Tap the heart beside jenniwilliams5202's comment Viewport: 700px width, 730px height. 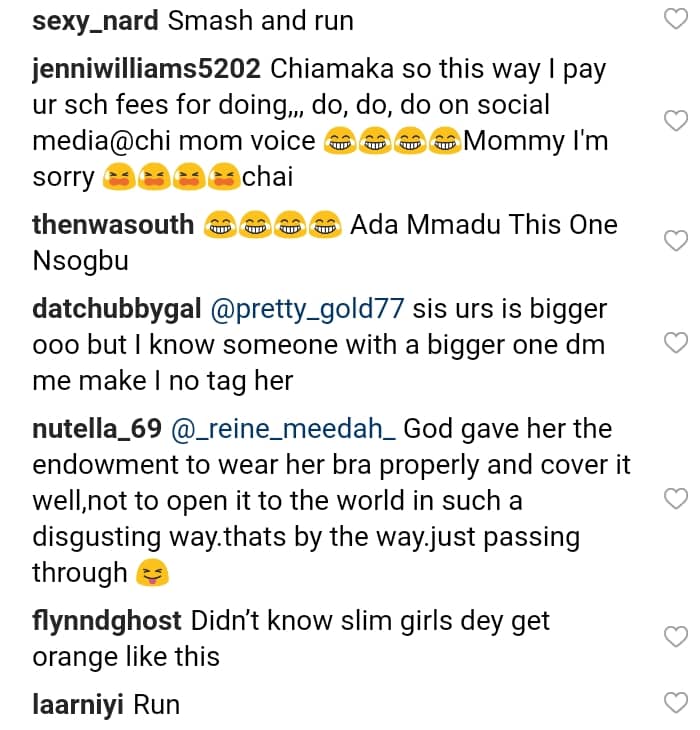pos(676,121)
